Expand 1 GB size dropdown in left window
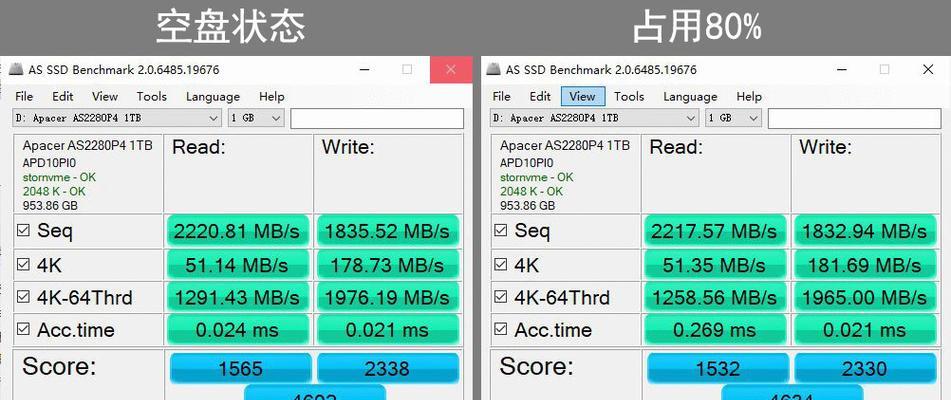The height and width of the screenshot is (400, 951). [276, 118]
